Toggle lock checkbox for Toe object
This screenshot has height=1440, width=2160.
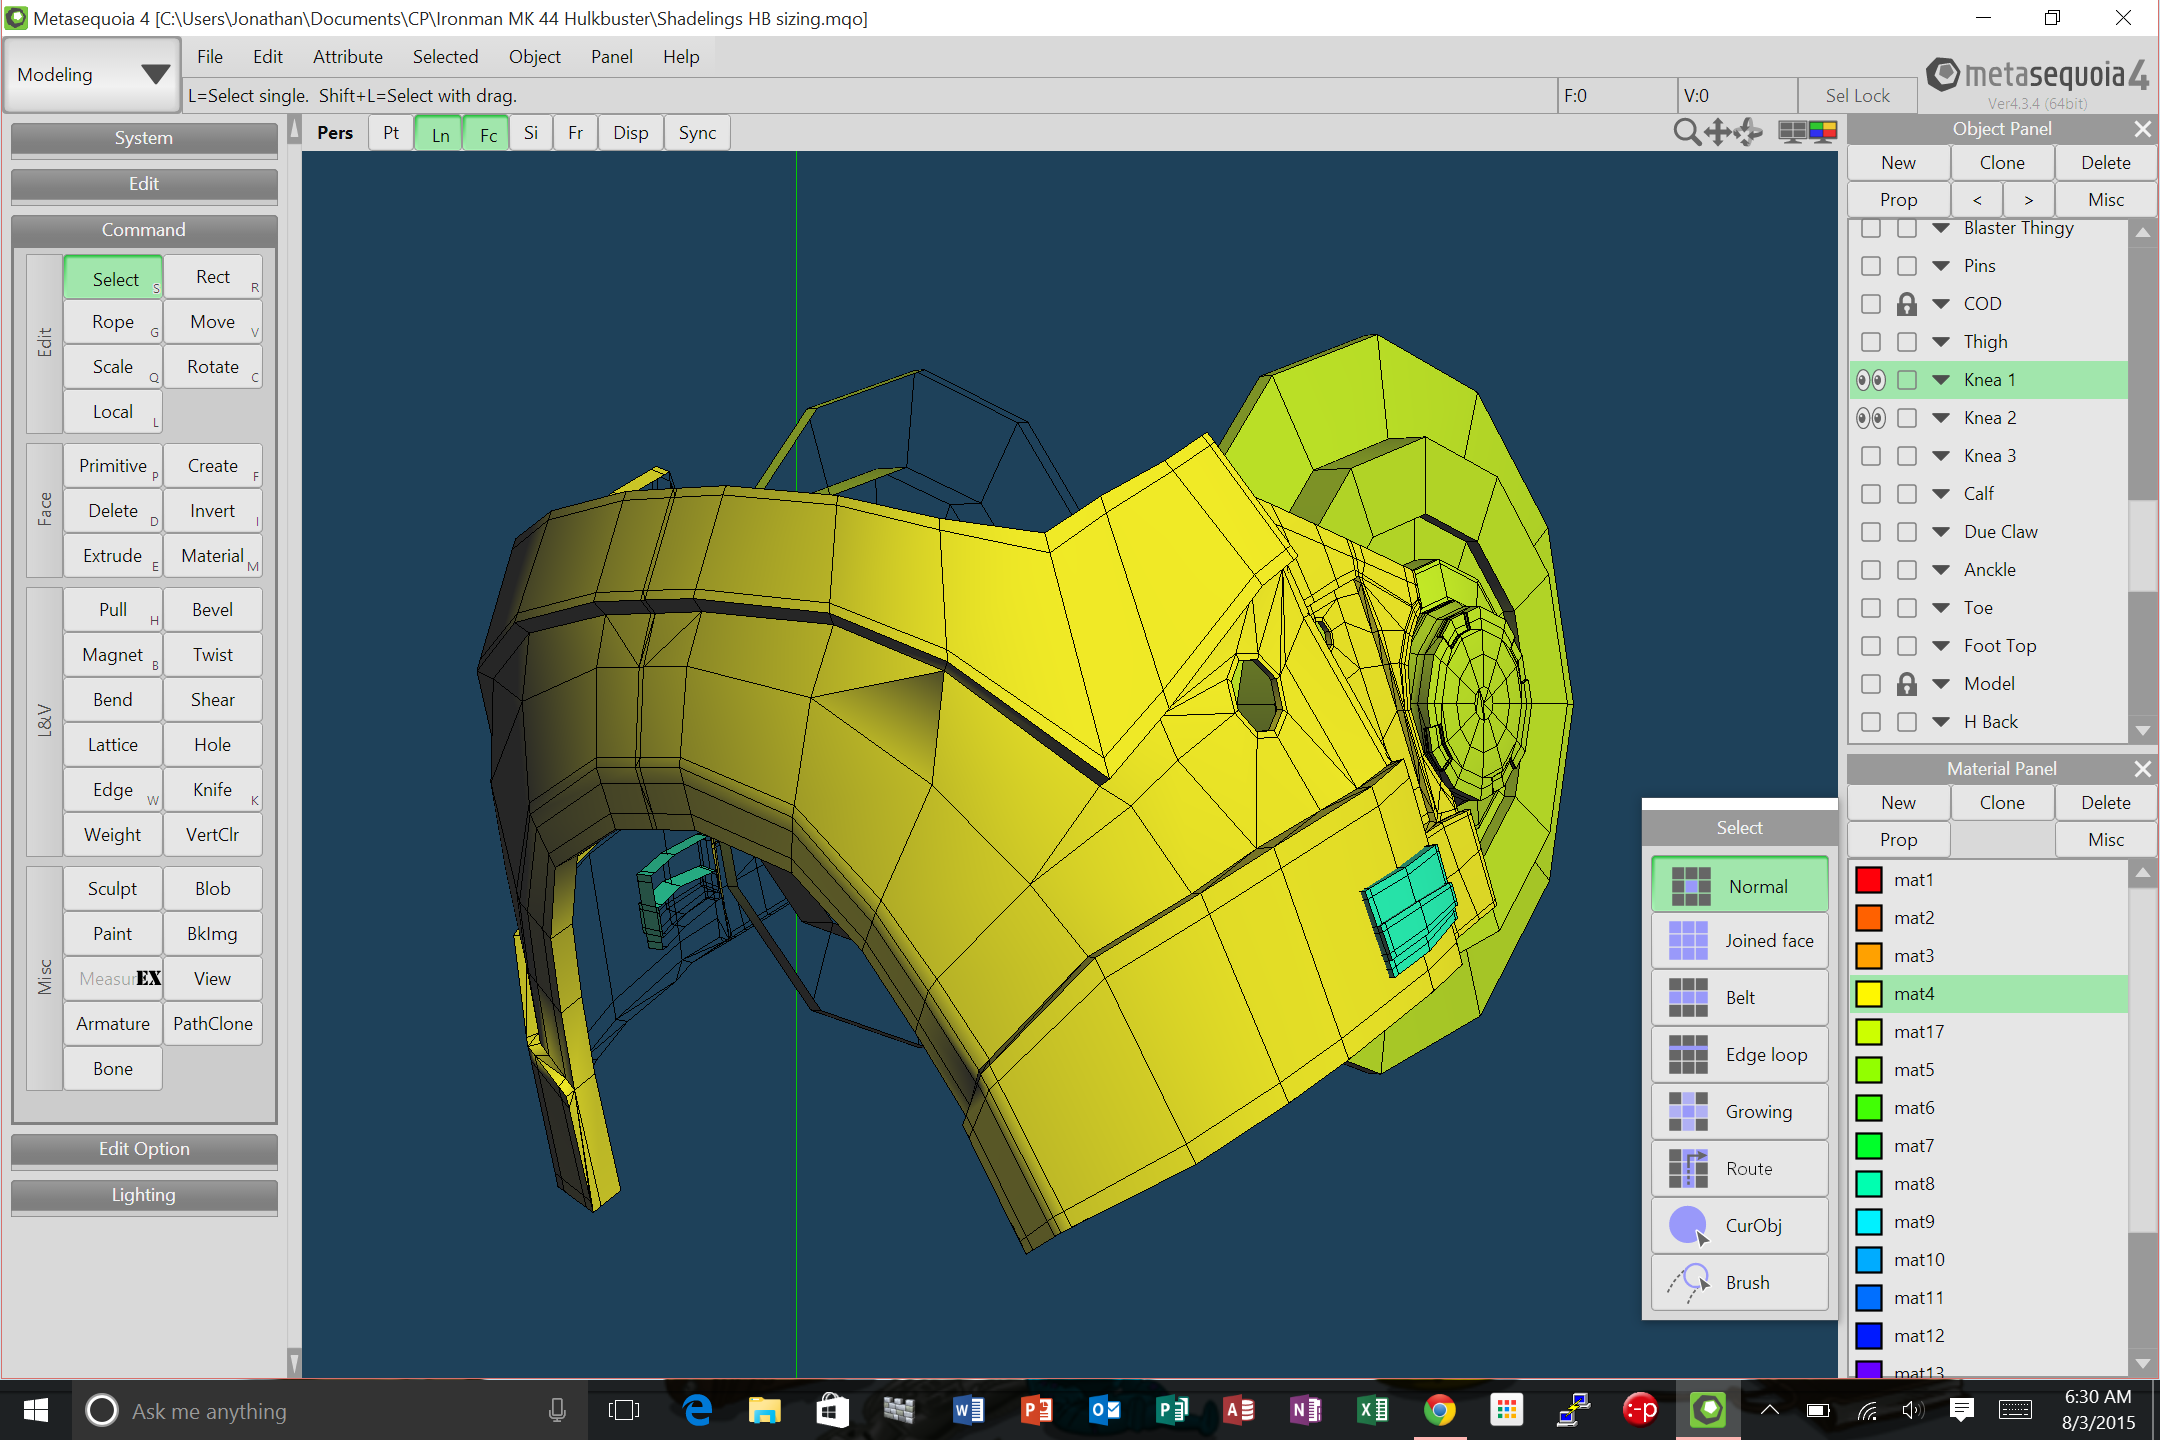tap(1907, 608)
